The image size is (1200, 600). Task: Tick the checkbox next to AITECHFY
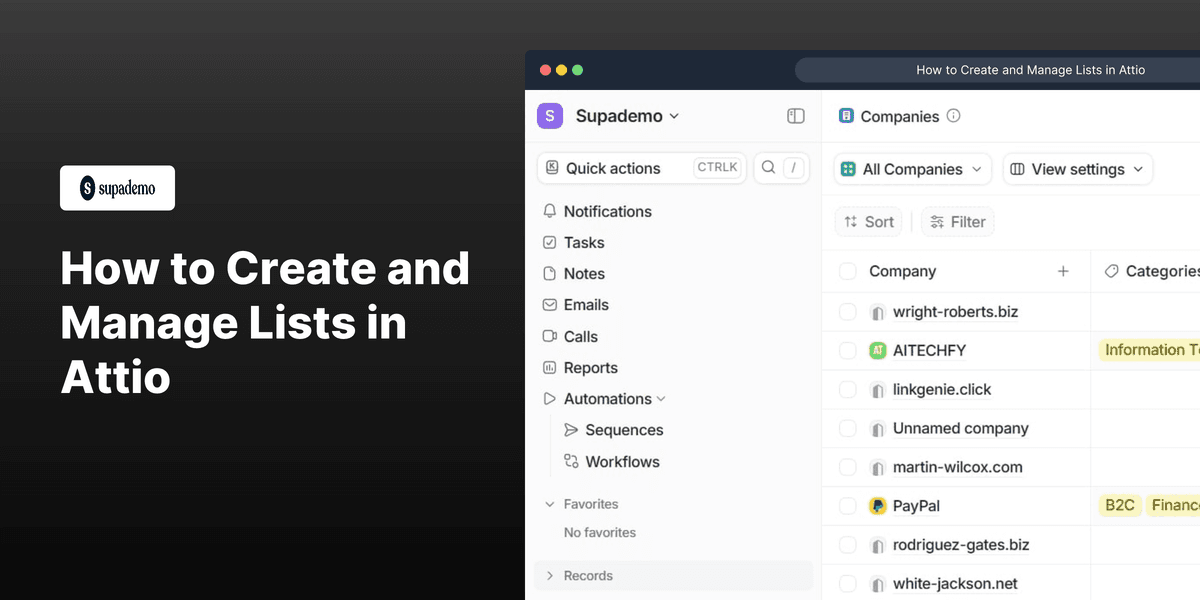[847, 350]
